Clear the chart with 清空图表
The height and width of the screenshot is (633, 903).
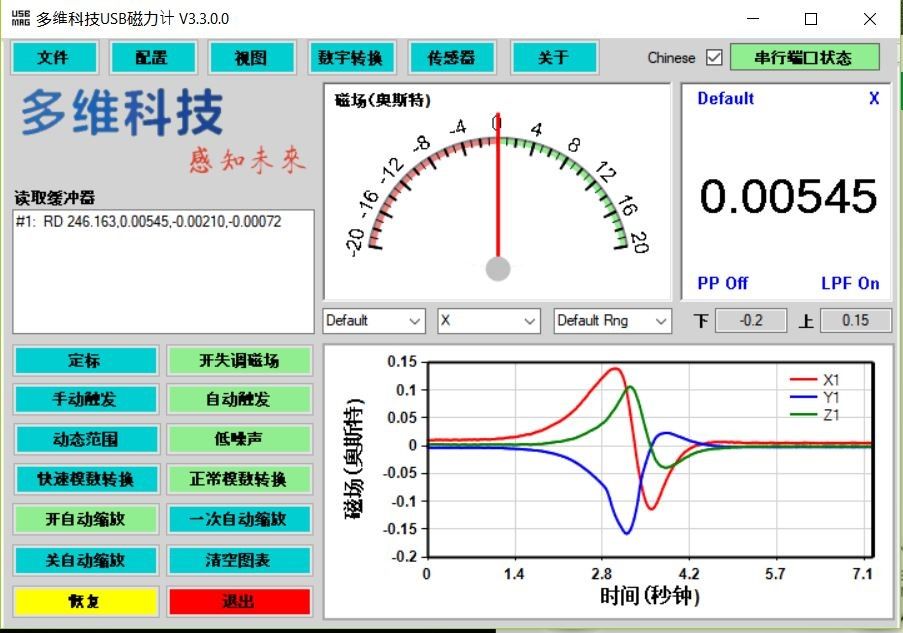(240, 560)
